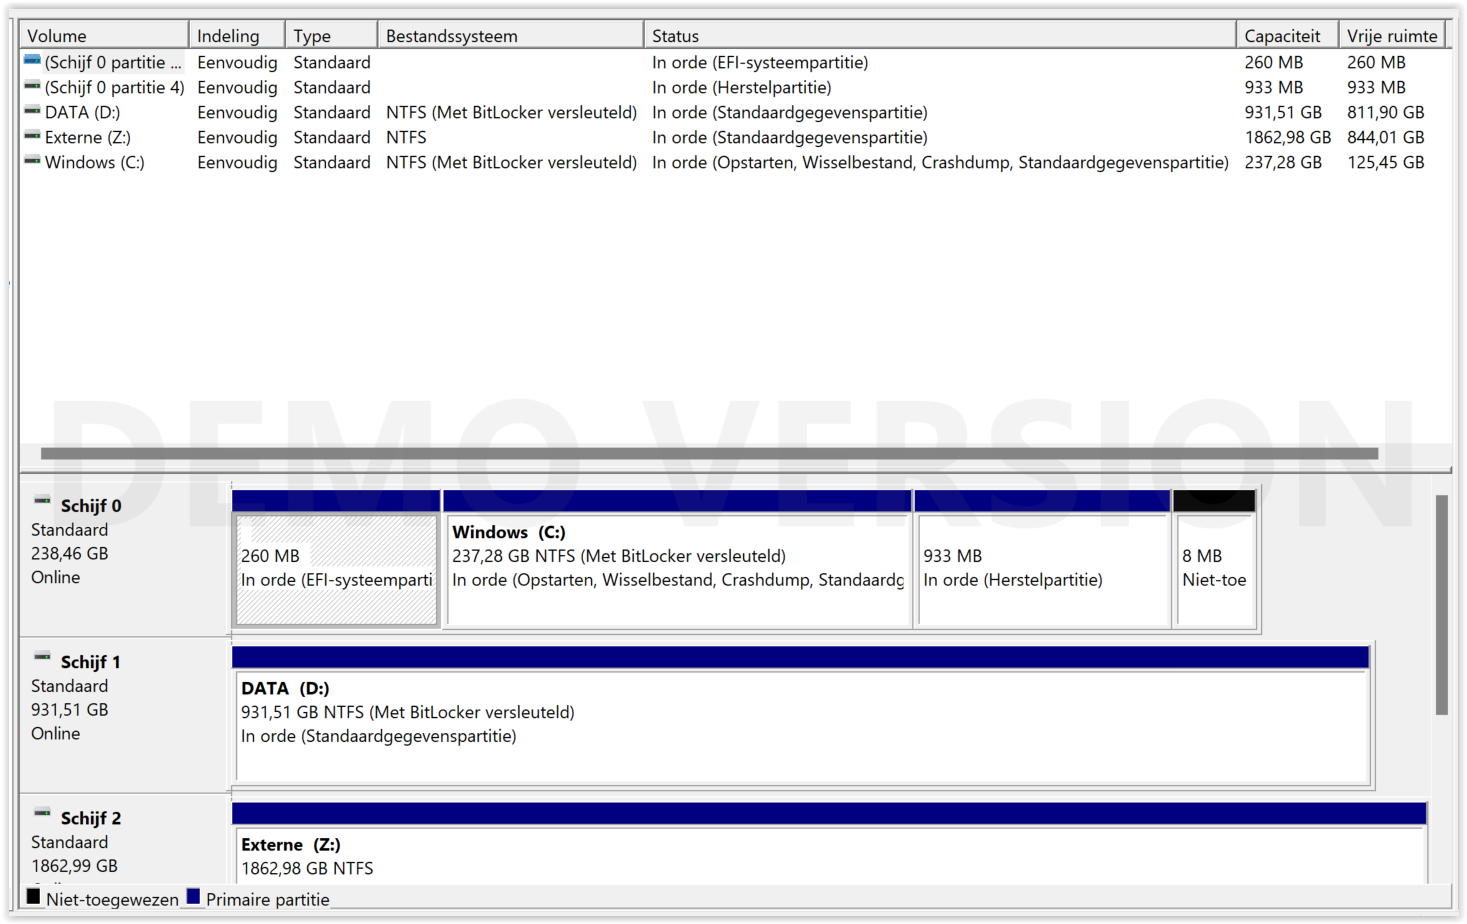Click the 'DATA (D:)' name in the volume list
Screen dimensions: 1467x924
82,112
